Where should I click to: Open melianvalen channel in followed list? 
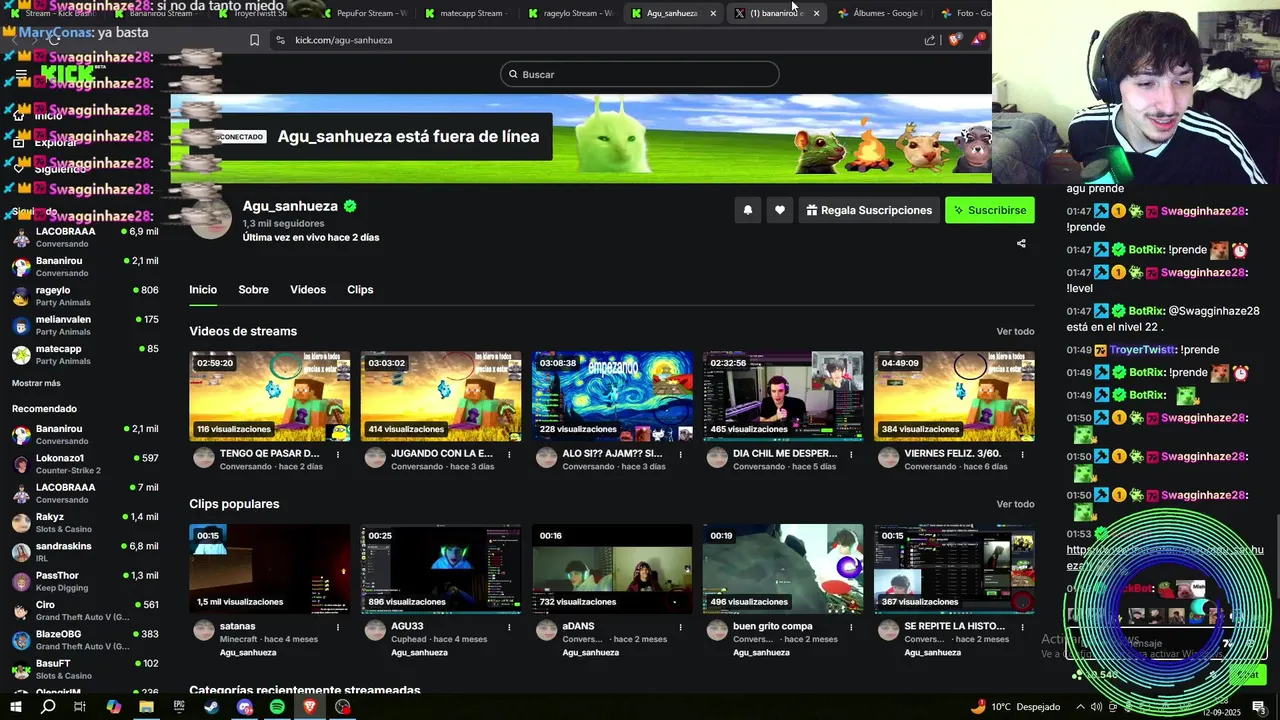[85, 325]
